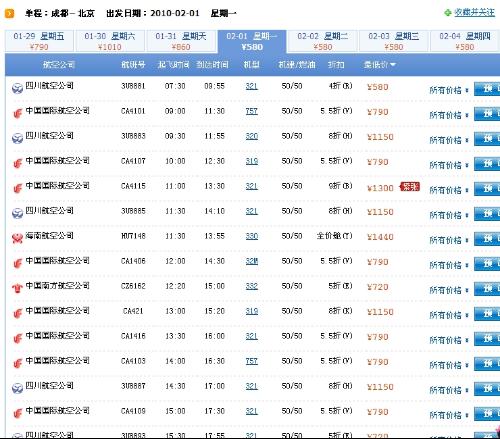Click the blue book button for flight CA1406
Screen dimensions: 500x439
(487, 264)
